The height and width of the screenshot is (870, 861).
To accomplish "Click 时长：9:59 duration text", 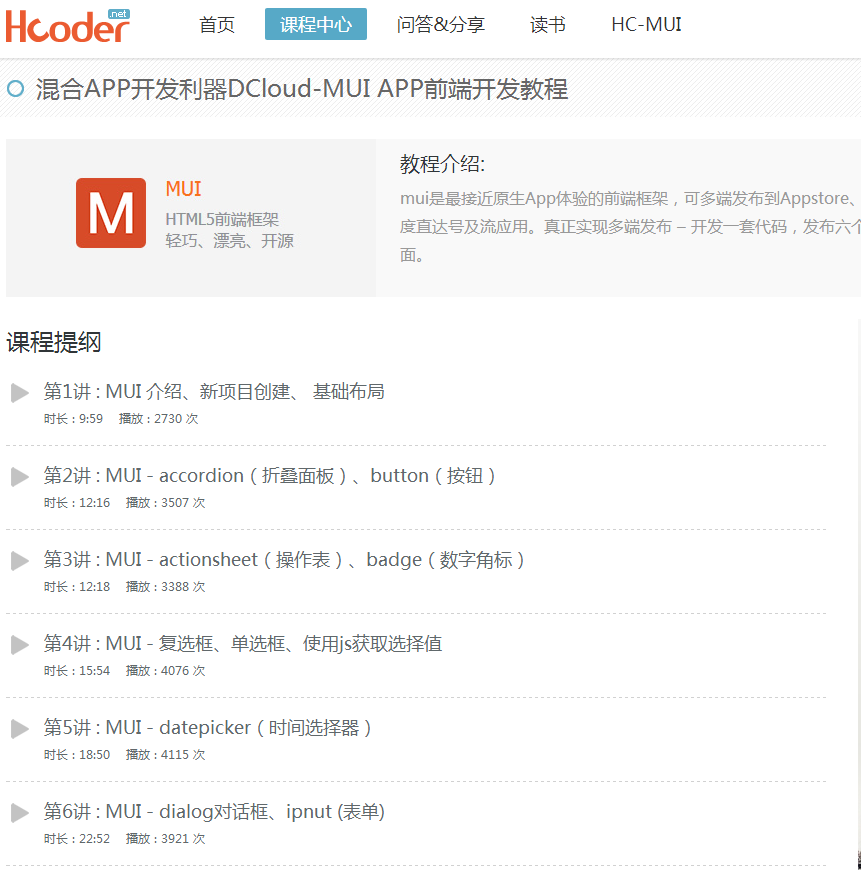I will [x=73, y=418].
